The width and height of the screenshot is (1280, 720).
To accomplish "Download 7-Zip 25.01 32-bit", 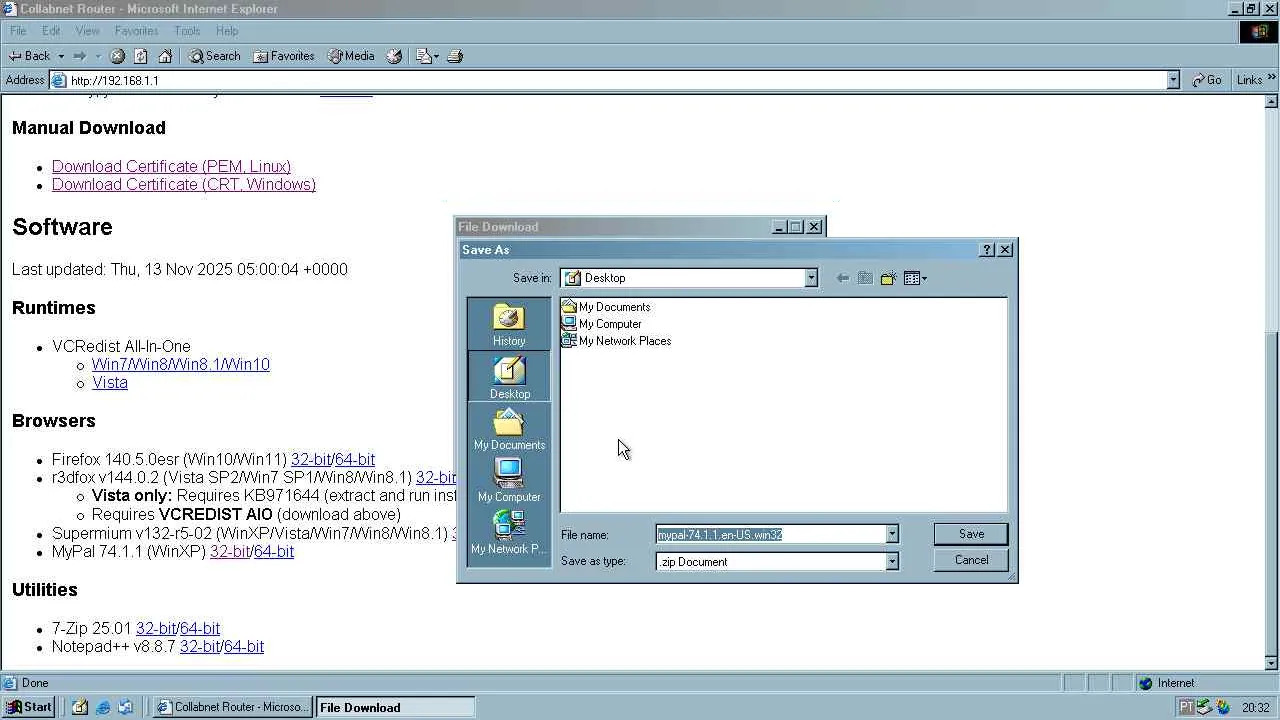I will [x=156, y=628].
